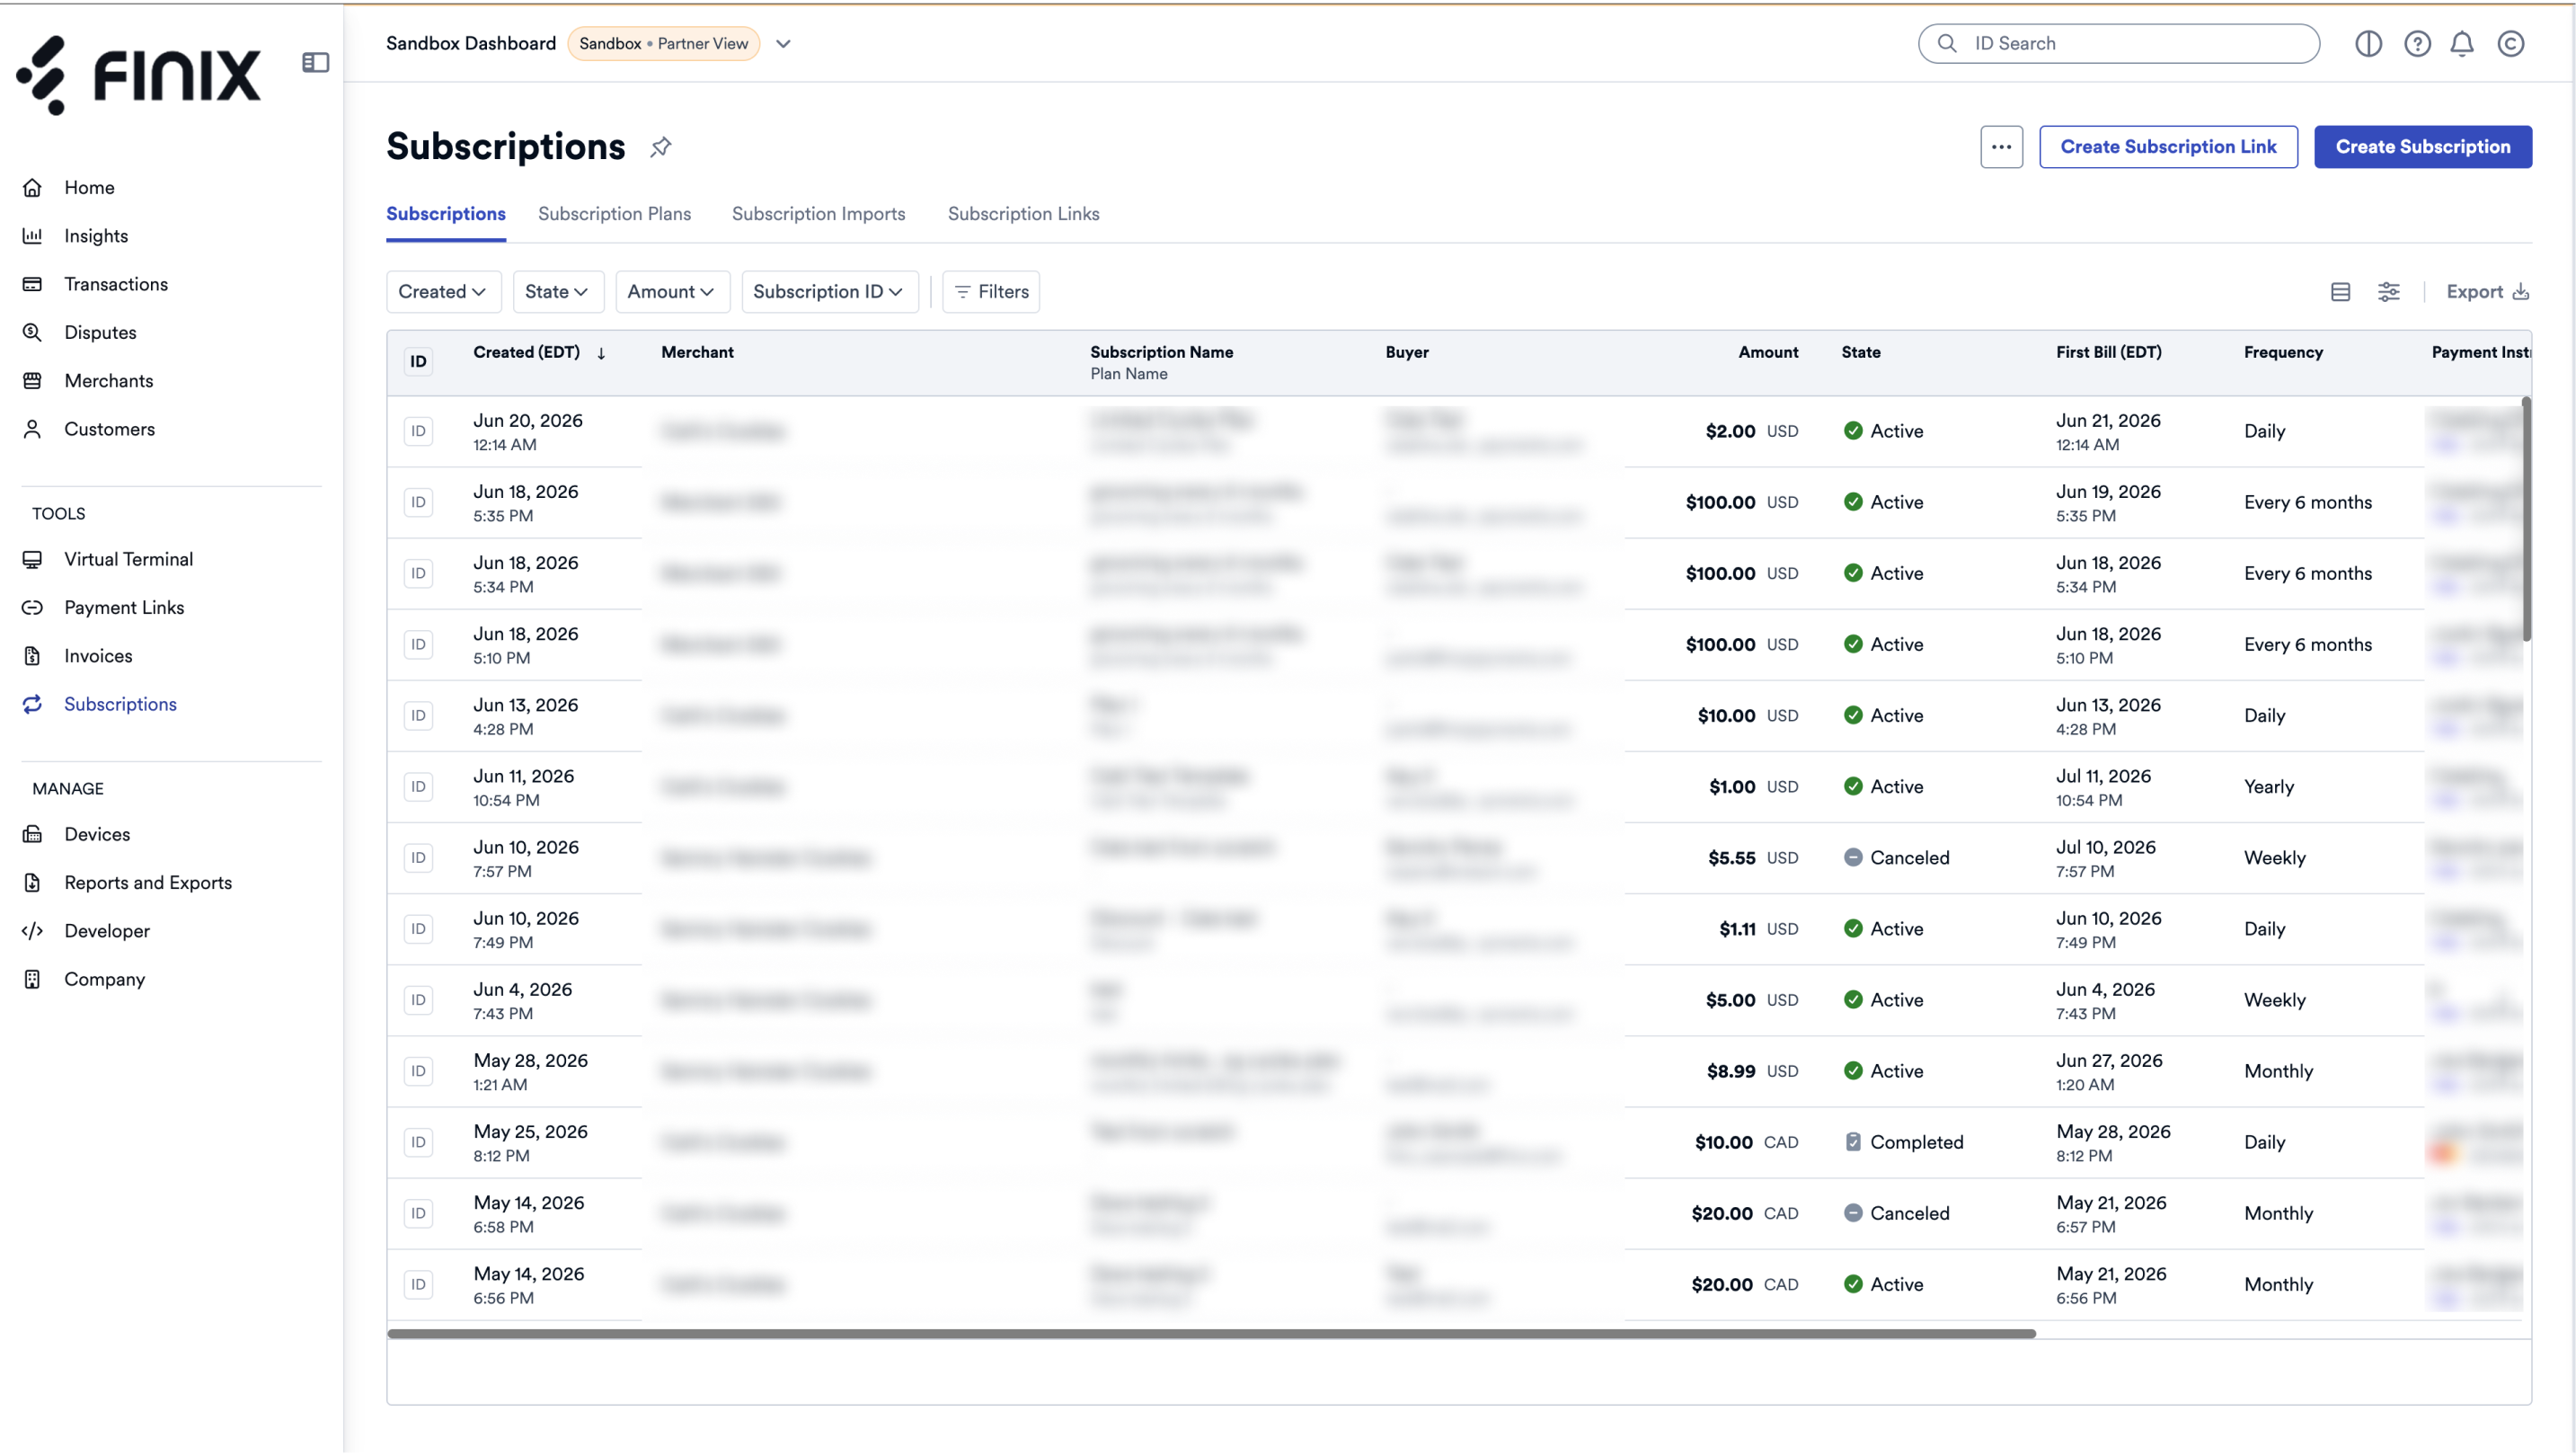The width and height of the screenshot is (2576, 1456).
Task: Open Merchants in sidebar
Action: coord(109,381)
